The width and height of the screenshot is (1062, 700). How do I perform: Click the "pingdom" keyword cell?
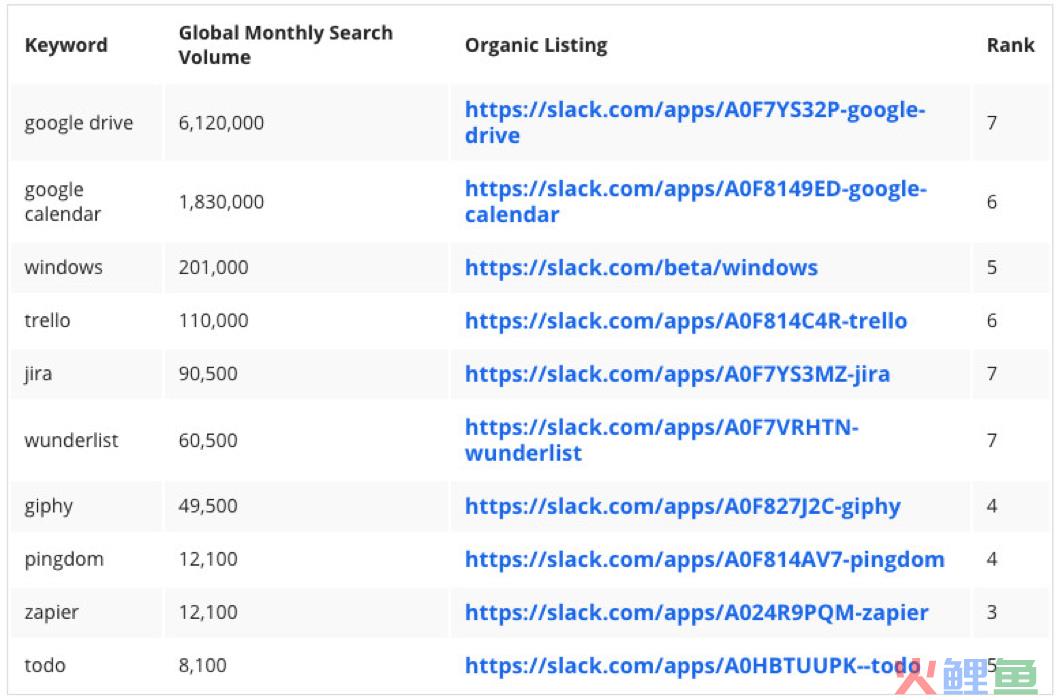pyautogui.click(x=64, y=559)
